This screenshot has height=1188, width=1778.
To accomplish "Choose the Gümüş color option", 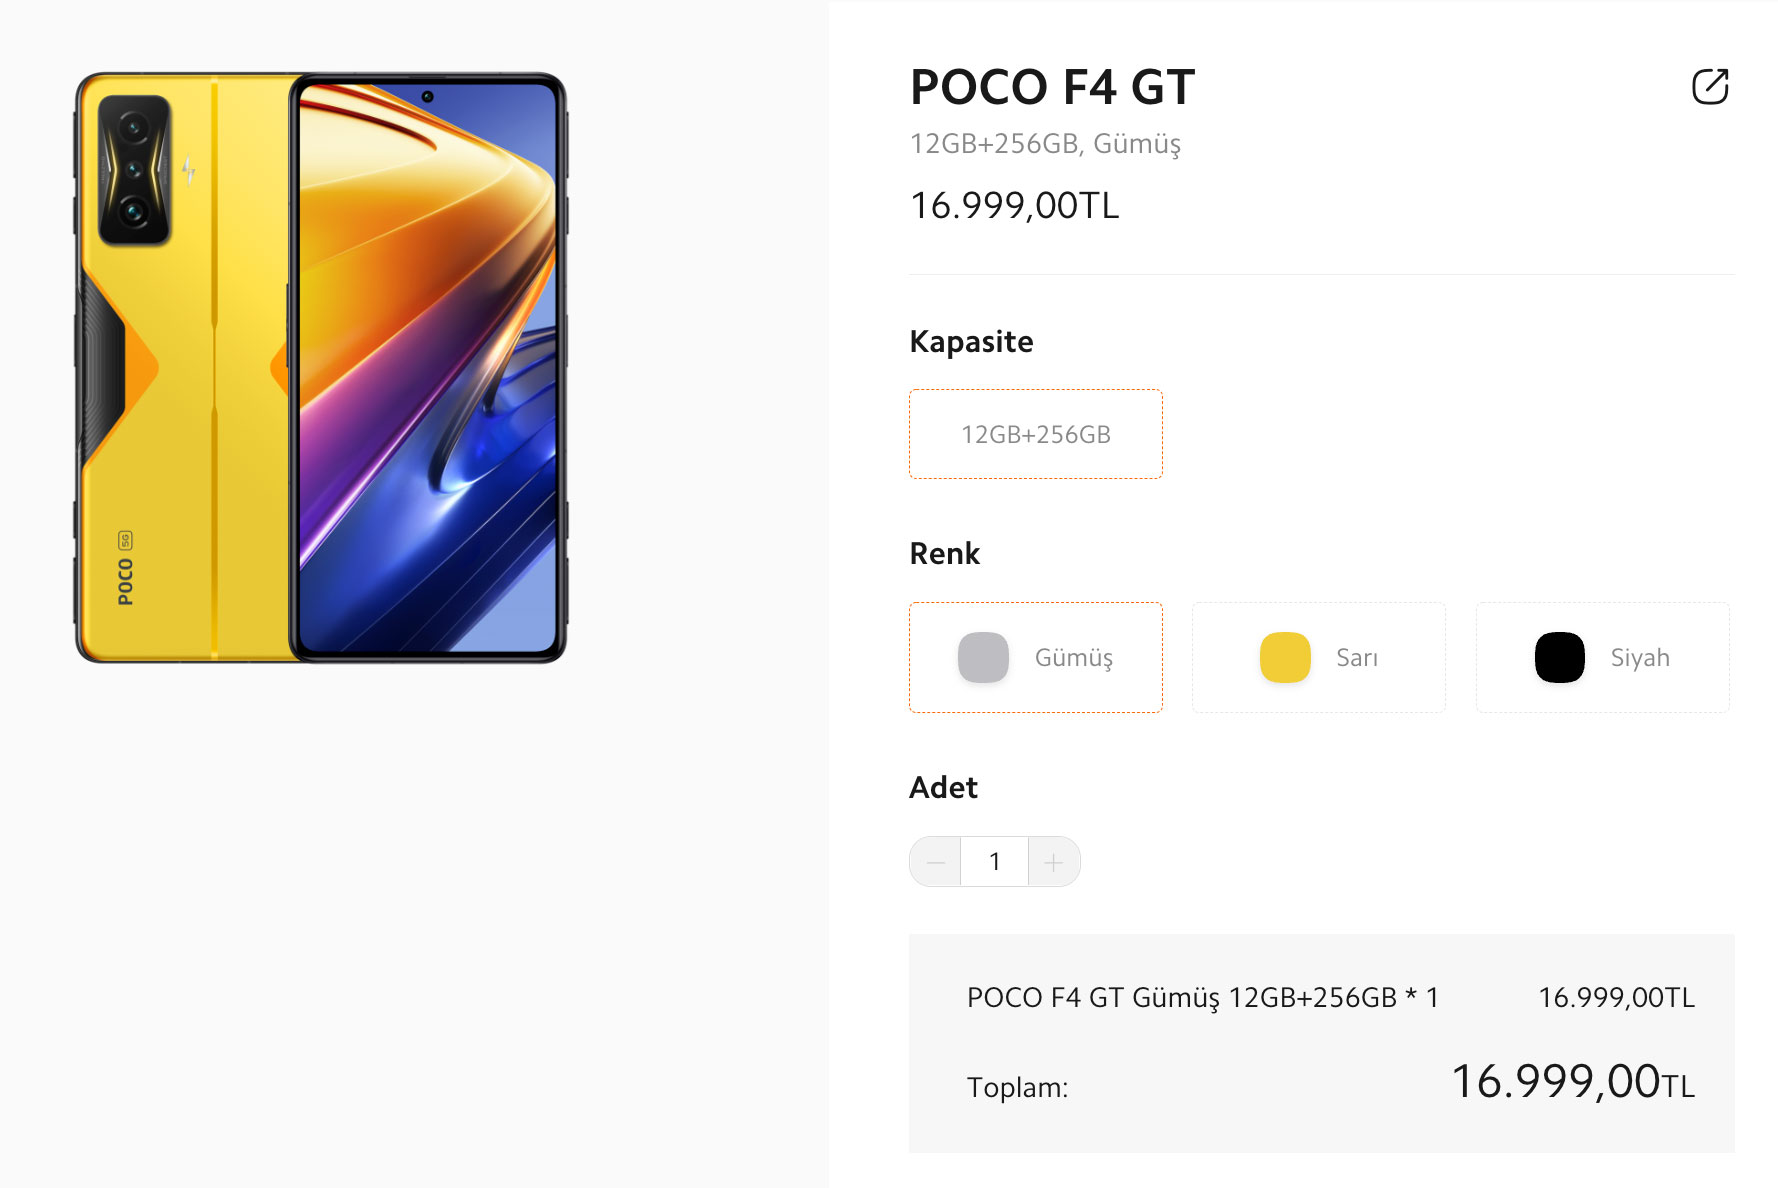I will 1036,657.
